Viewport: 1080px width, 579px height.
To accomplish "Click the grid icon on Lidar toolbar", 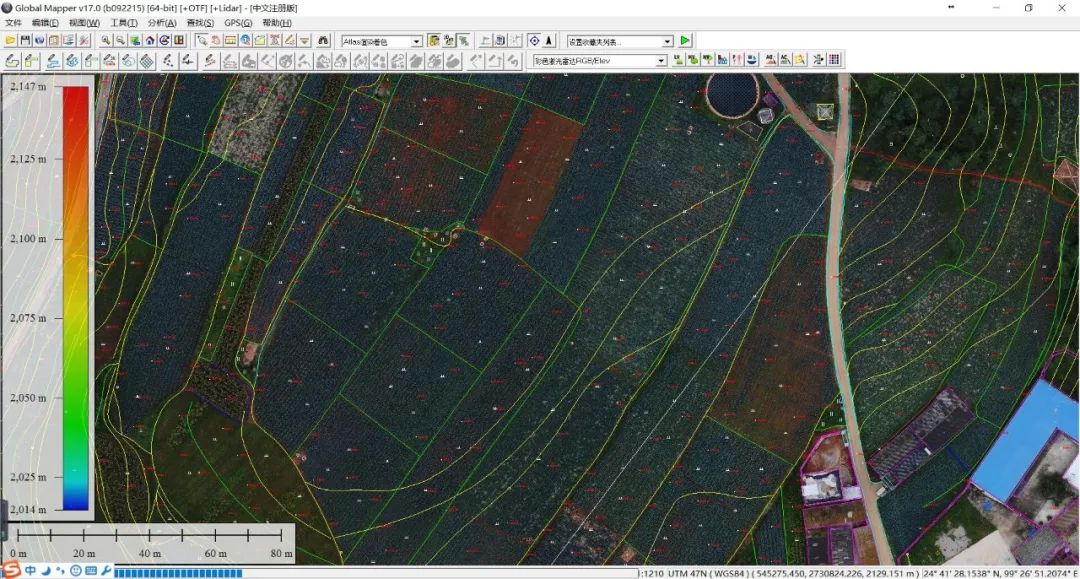I will coord(834,60).
